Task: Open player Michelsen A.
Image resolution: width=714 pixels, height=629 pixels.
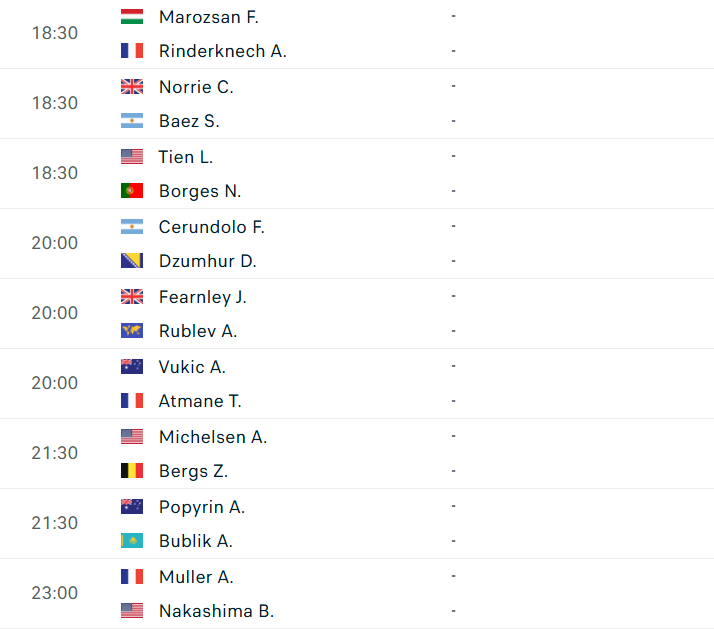Action: tap(212, 437)
